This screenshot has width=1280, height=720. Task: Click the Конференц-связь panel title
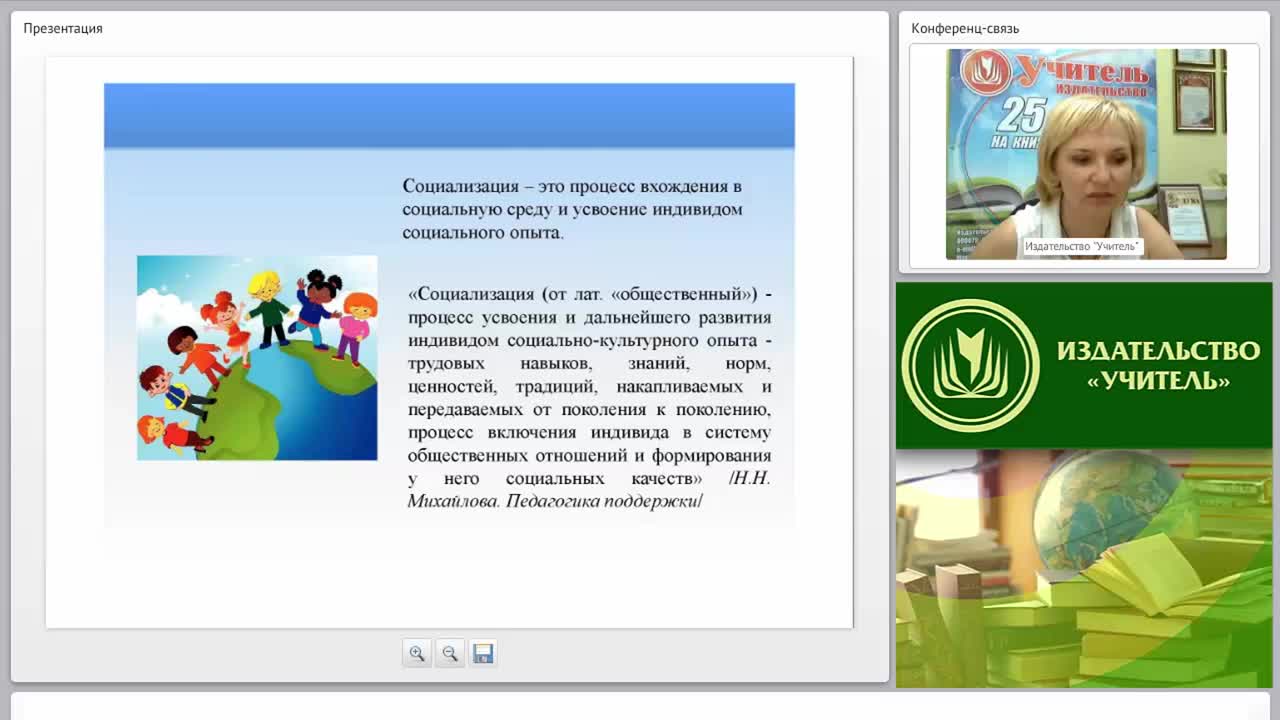click(965, 28)
